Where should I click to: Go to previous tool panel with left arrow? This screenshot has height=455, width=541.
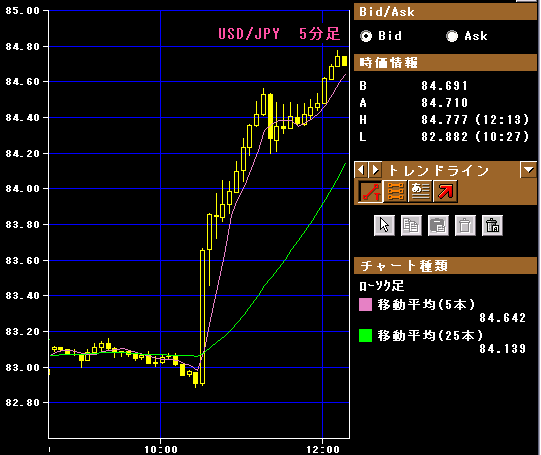361,170
